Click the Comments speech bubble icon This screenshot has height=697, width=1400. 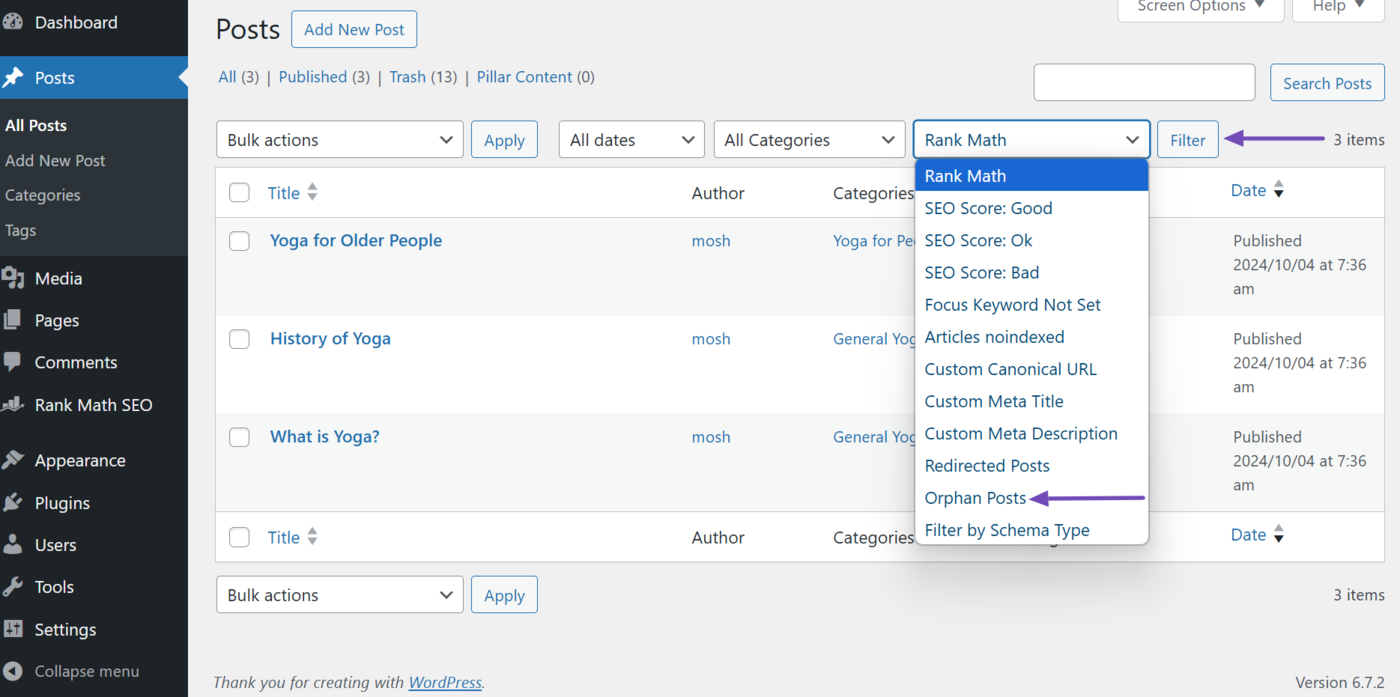(x=13, y=362)
